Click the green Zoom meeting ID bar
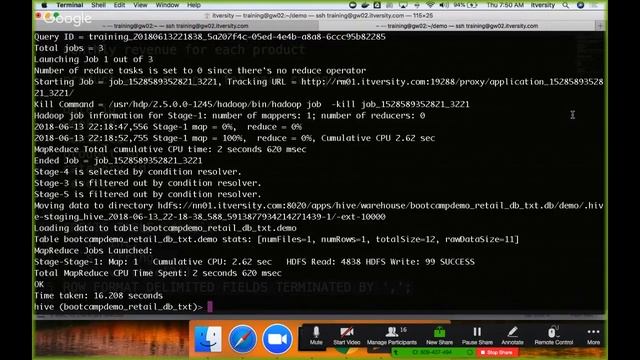 click(433, 352)
